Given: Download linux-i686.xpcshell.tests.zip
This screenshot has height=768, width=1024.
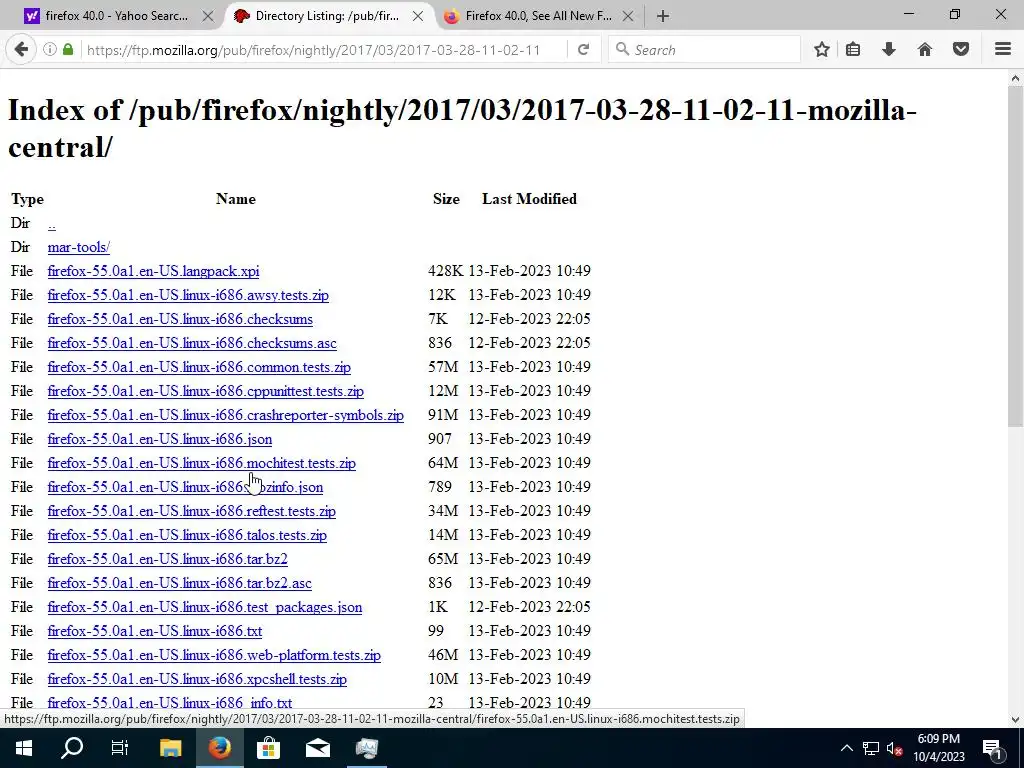Looking at the screenshot, I should point(197,679).
